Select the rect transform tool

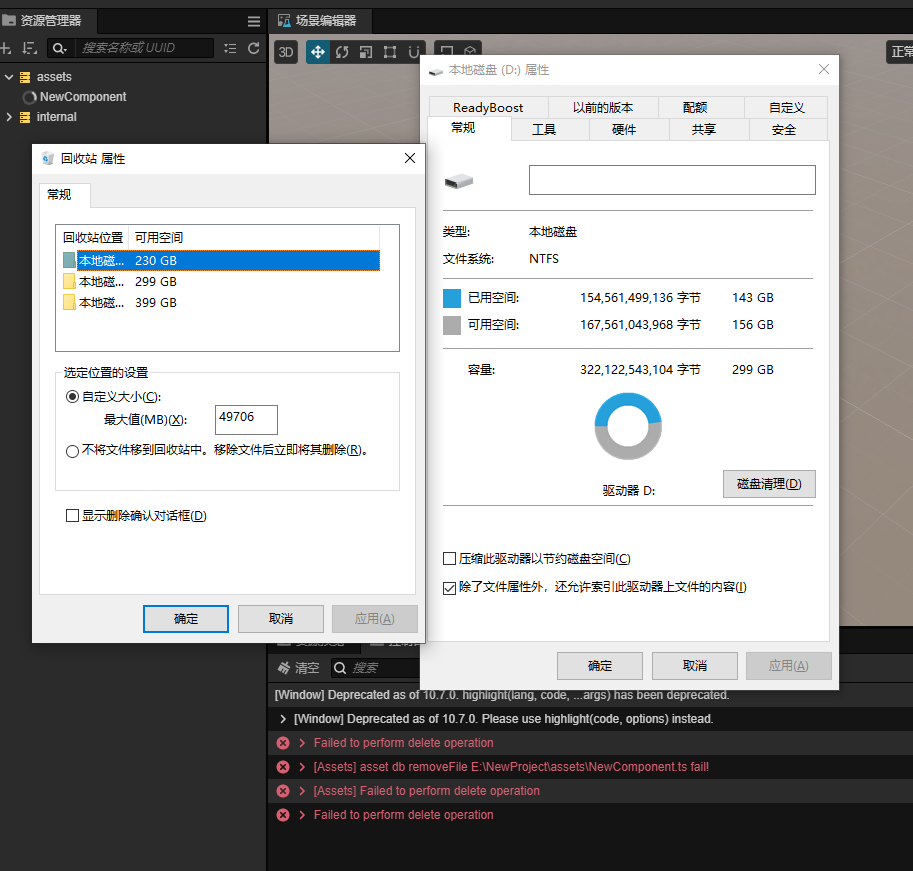pos(390,52)
